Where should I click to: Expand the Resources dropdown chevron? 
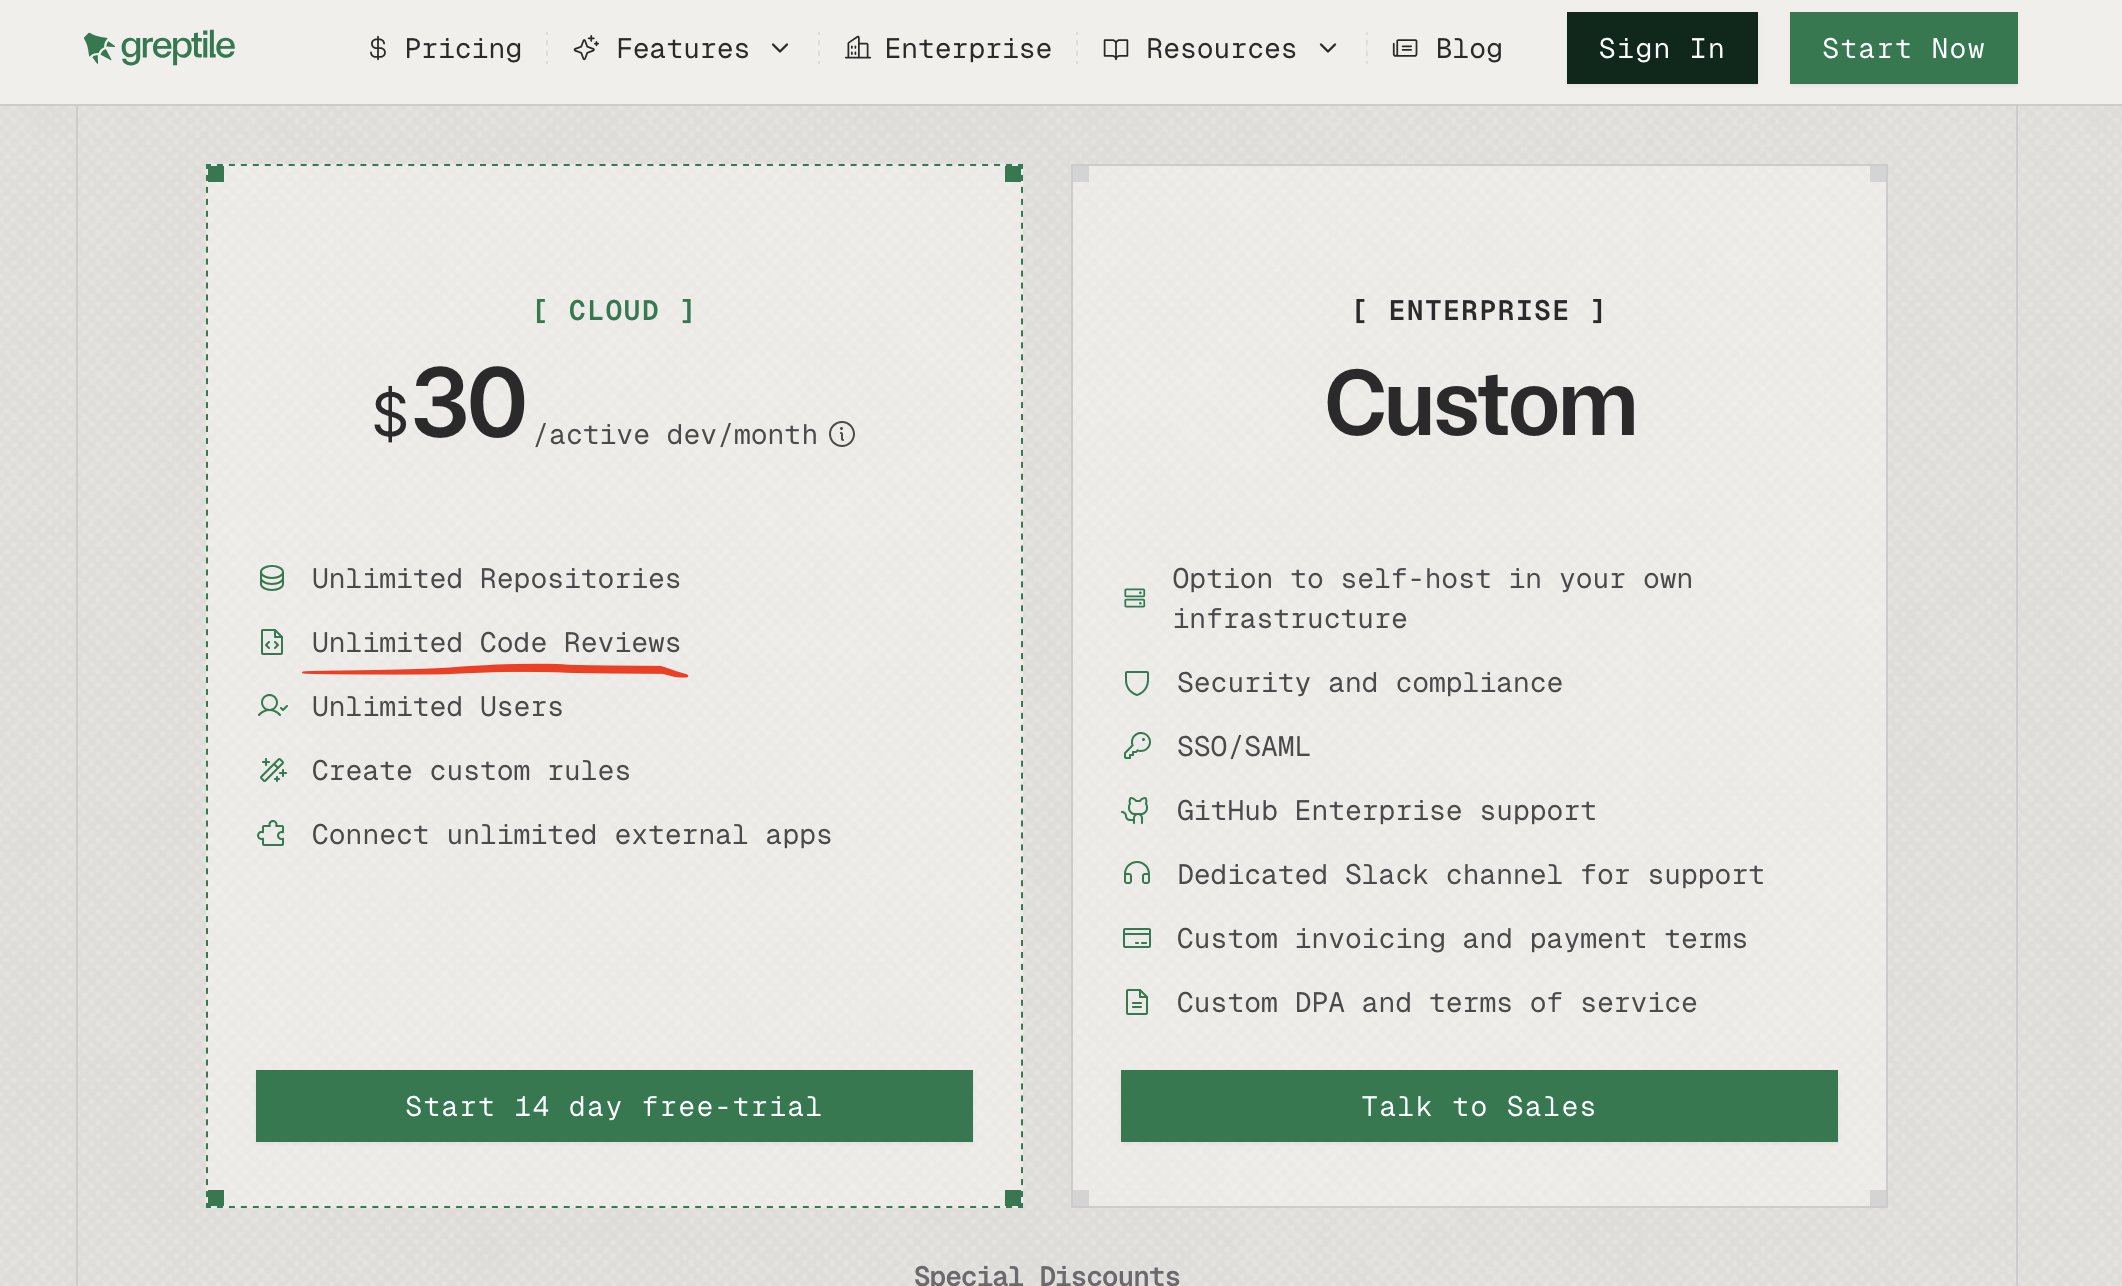click(1328, 48)
